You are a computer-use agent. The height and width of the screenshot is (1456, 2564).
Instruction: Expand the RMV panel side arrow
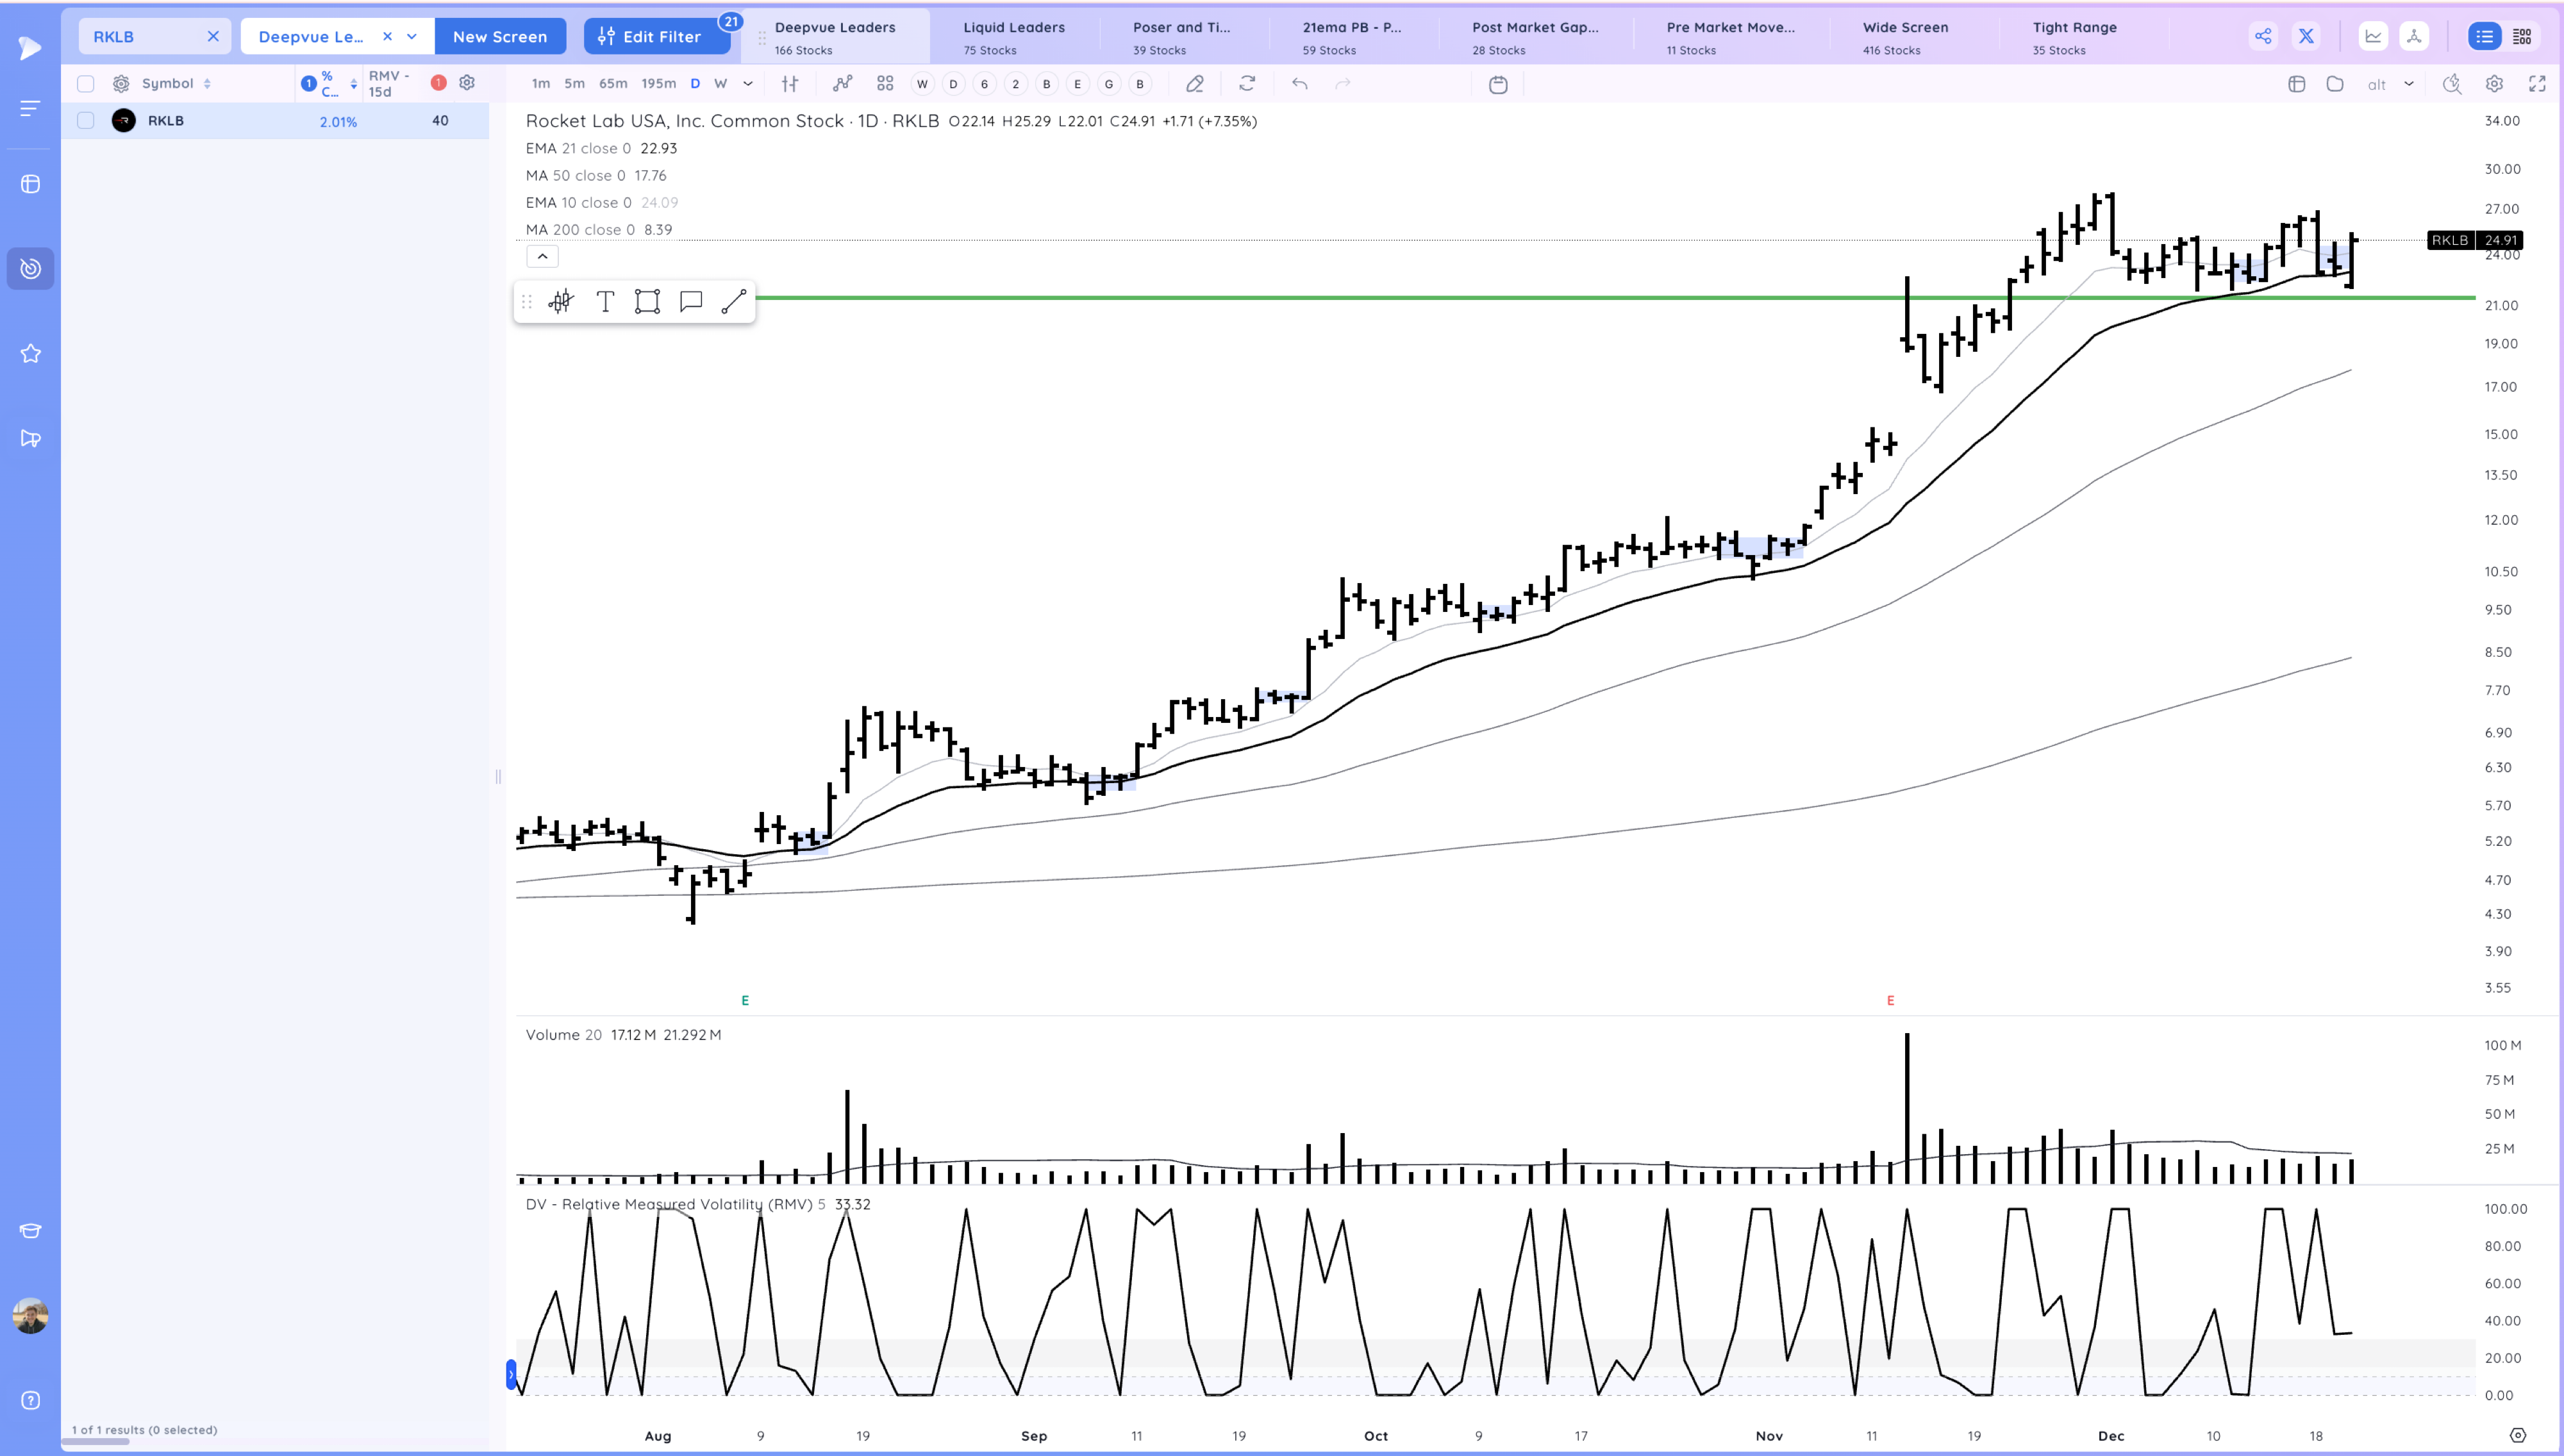point(511,1375)
